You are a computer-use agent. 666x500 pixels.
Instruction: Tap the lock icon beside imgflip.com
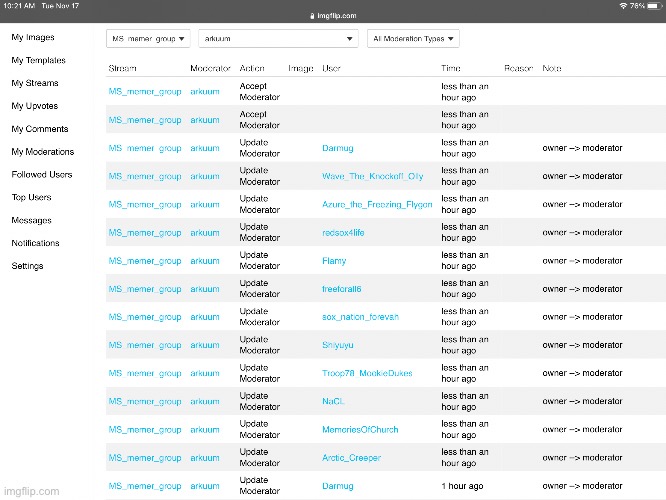point(309,16)
